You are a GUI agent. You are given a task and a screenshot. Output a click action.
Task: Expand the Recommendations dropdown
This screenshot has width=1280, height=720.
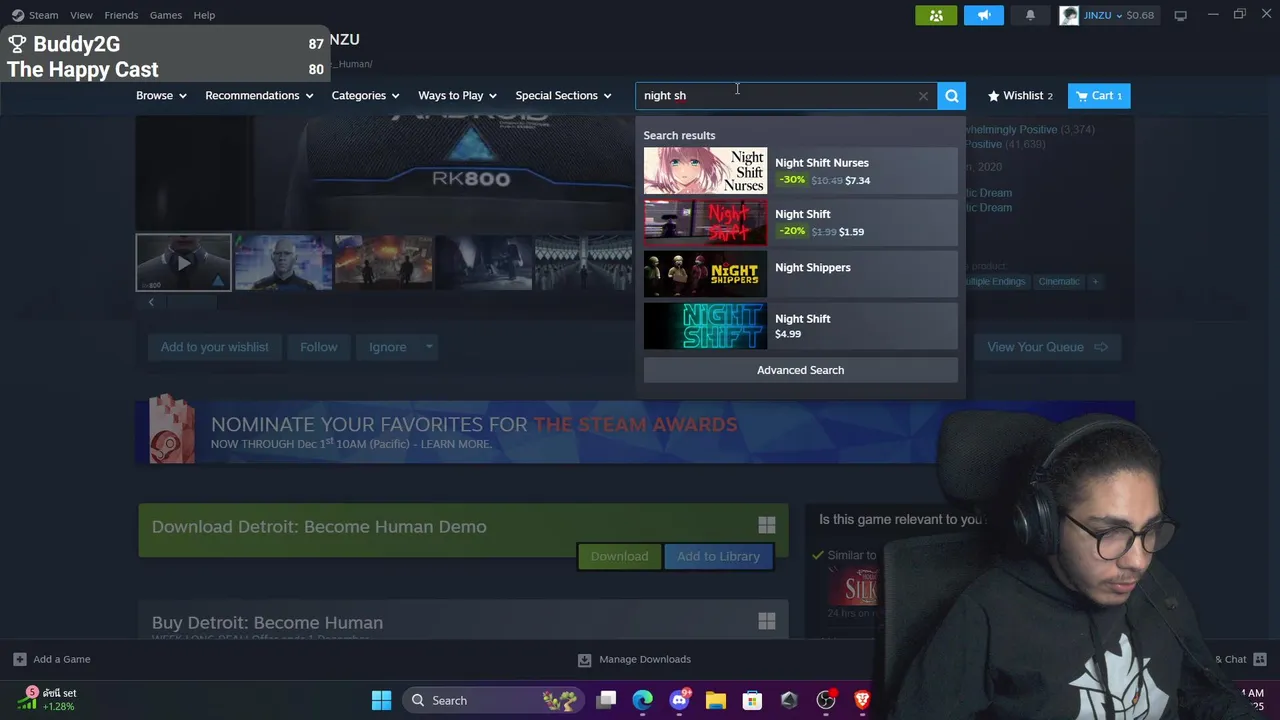coord(259,96)
